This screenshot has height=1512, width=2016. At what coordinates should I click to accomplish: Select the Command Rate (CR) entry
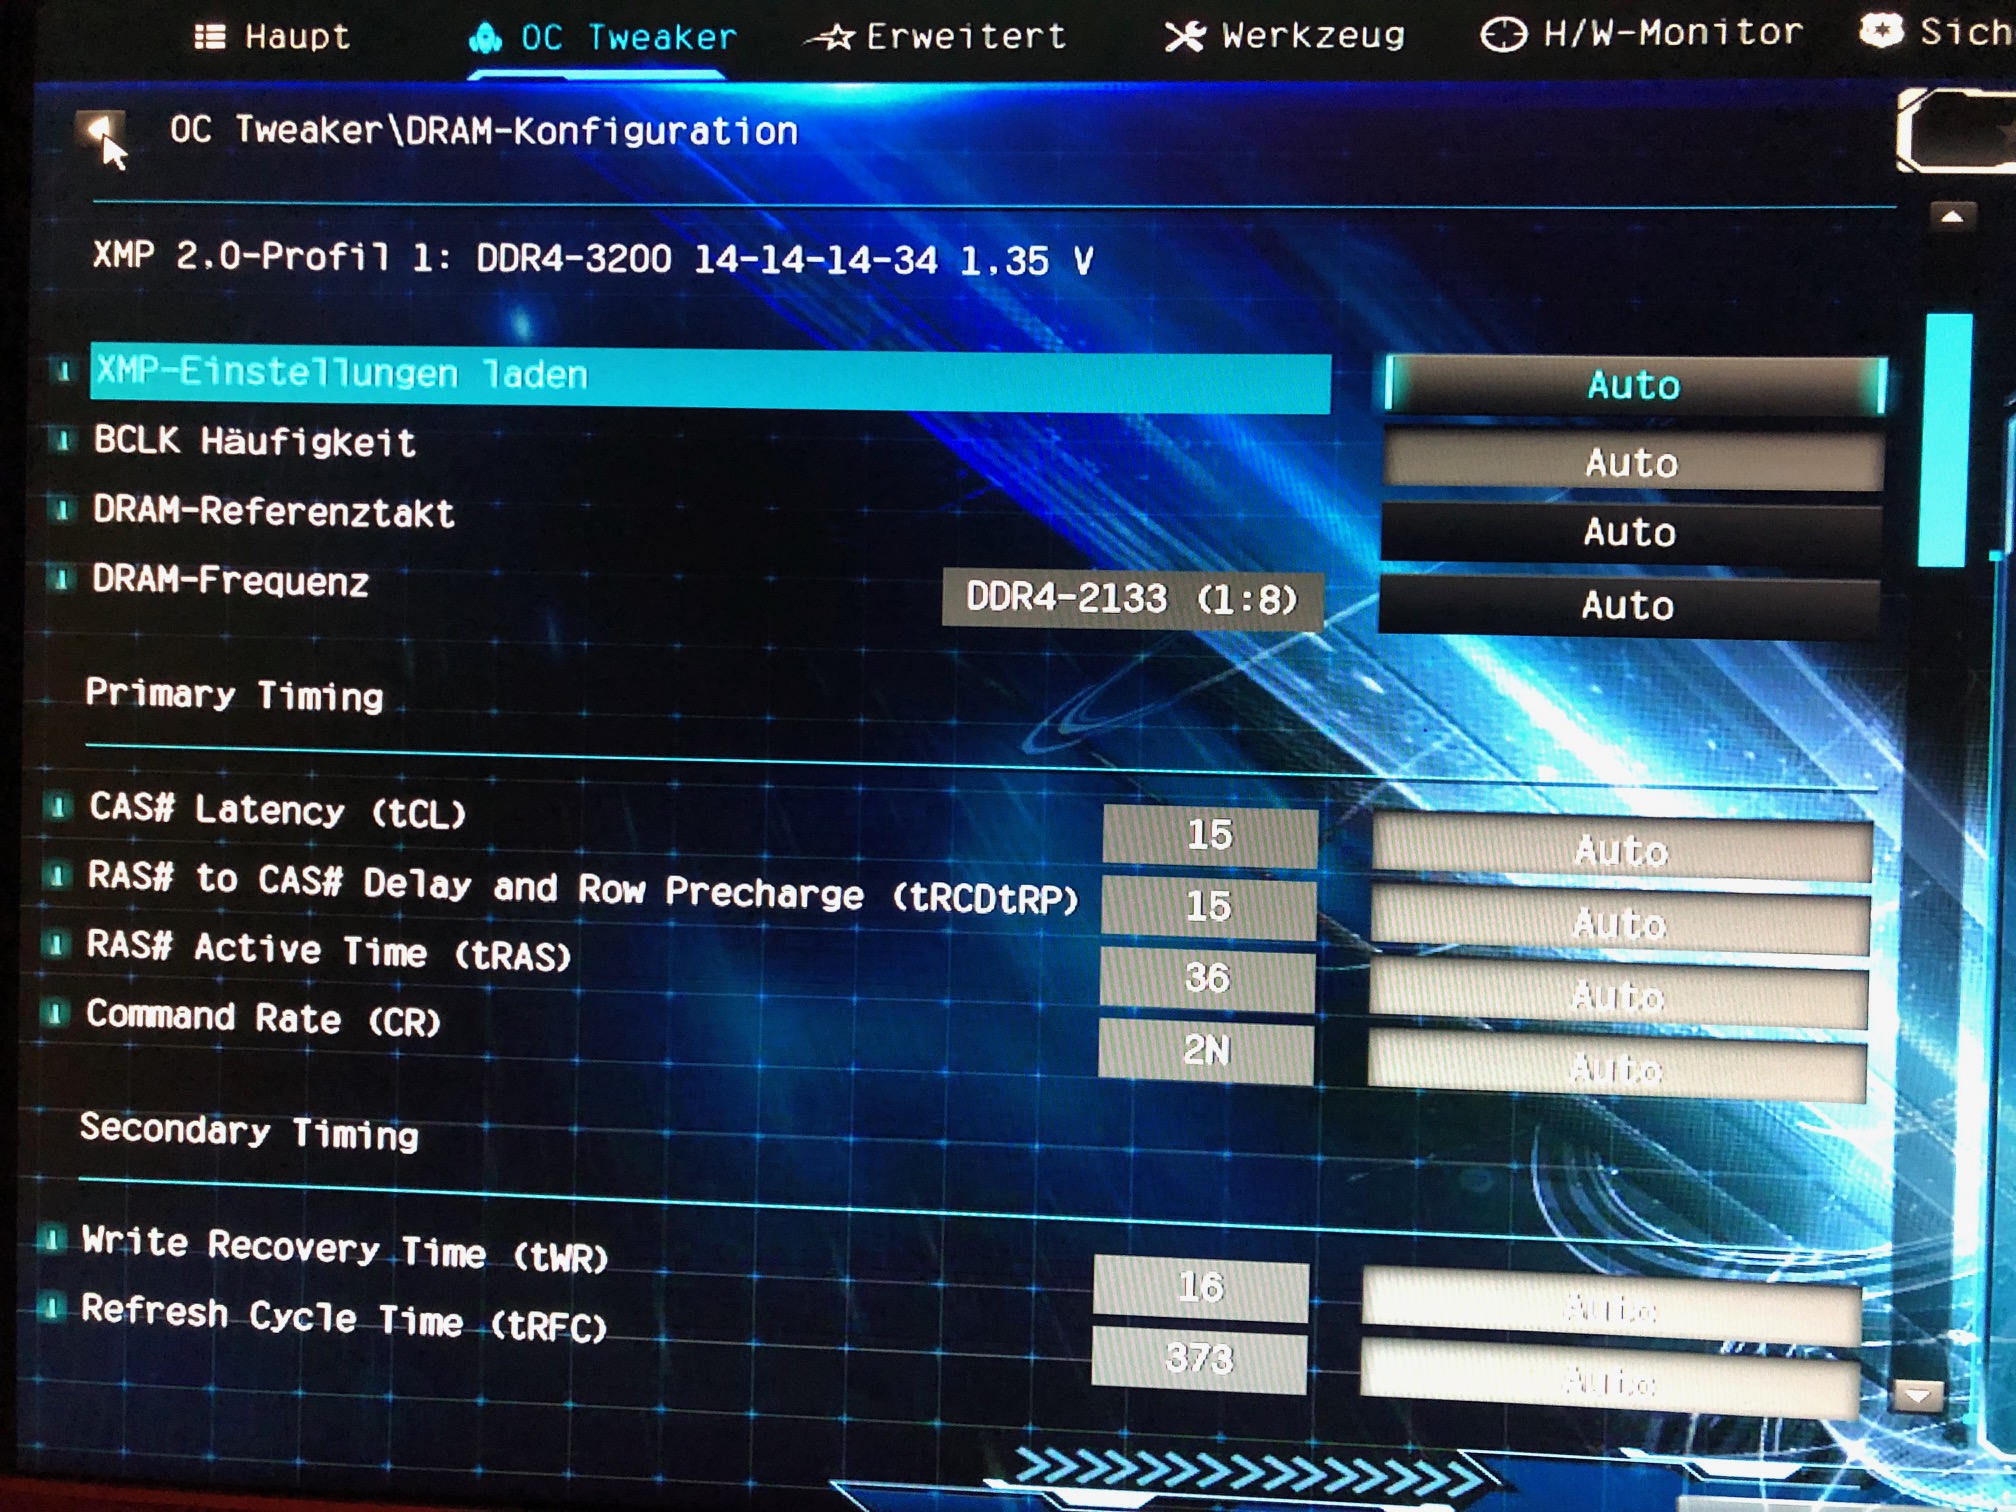263,1018
